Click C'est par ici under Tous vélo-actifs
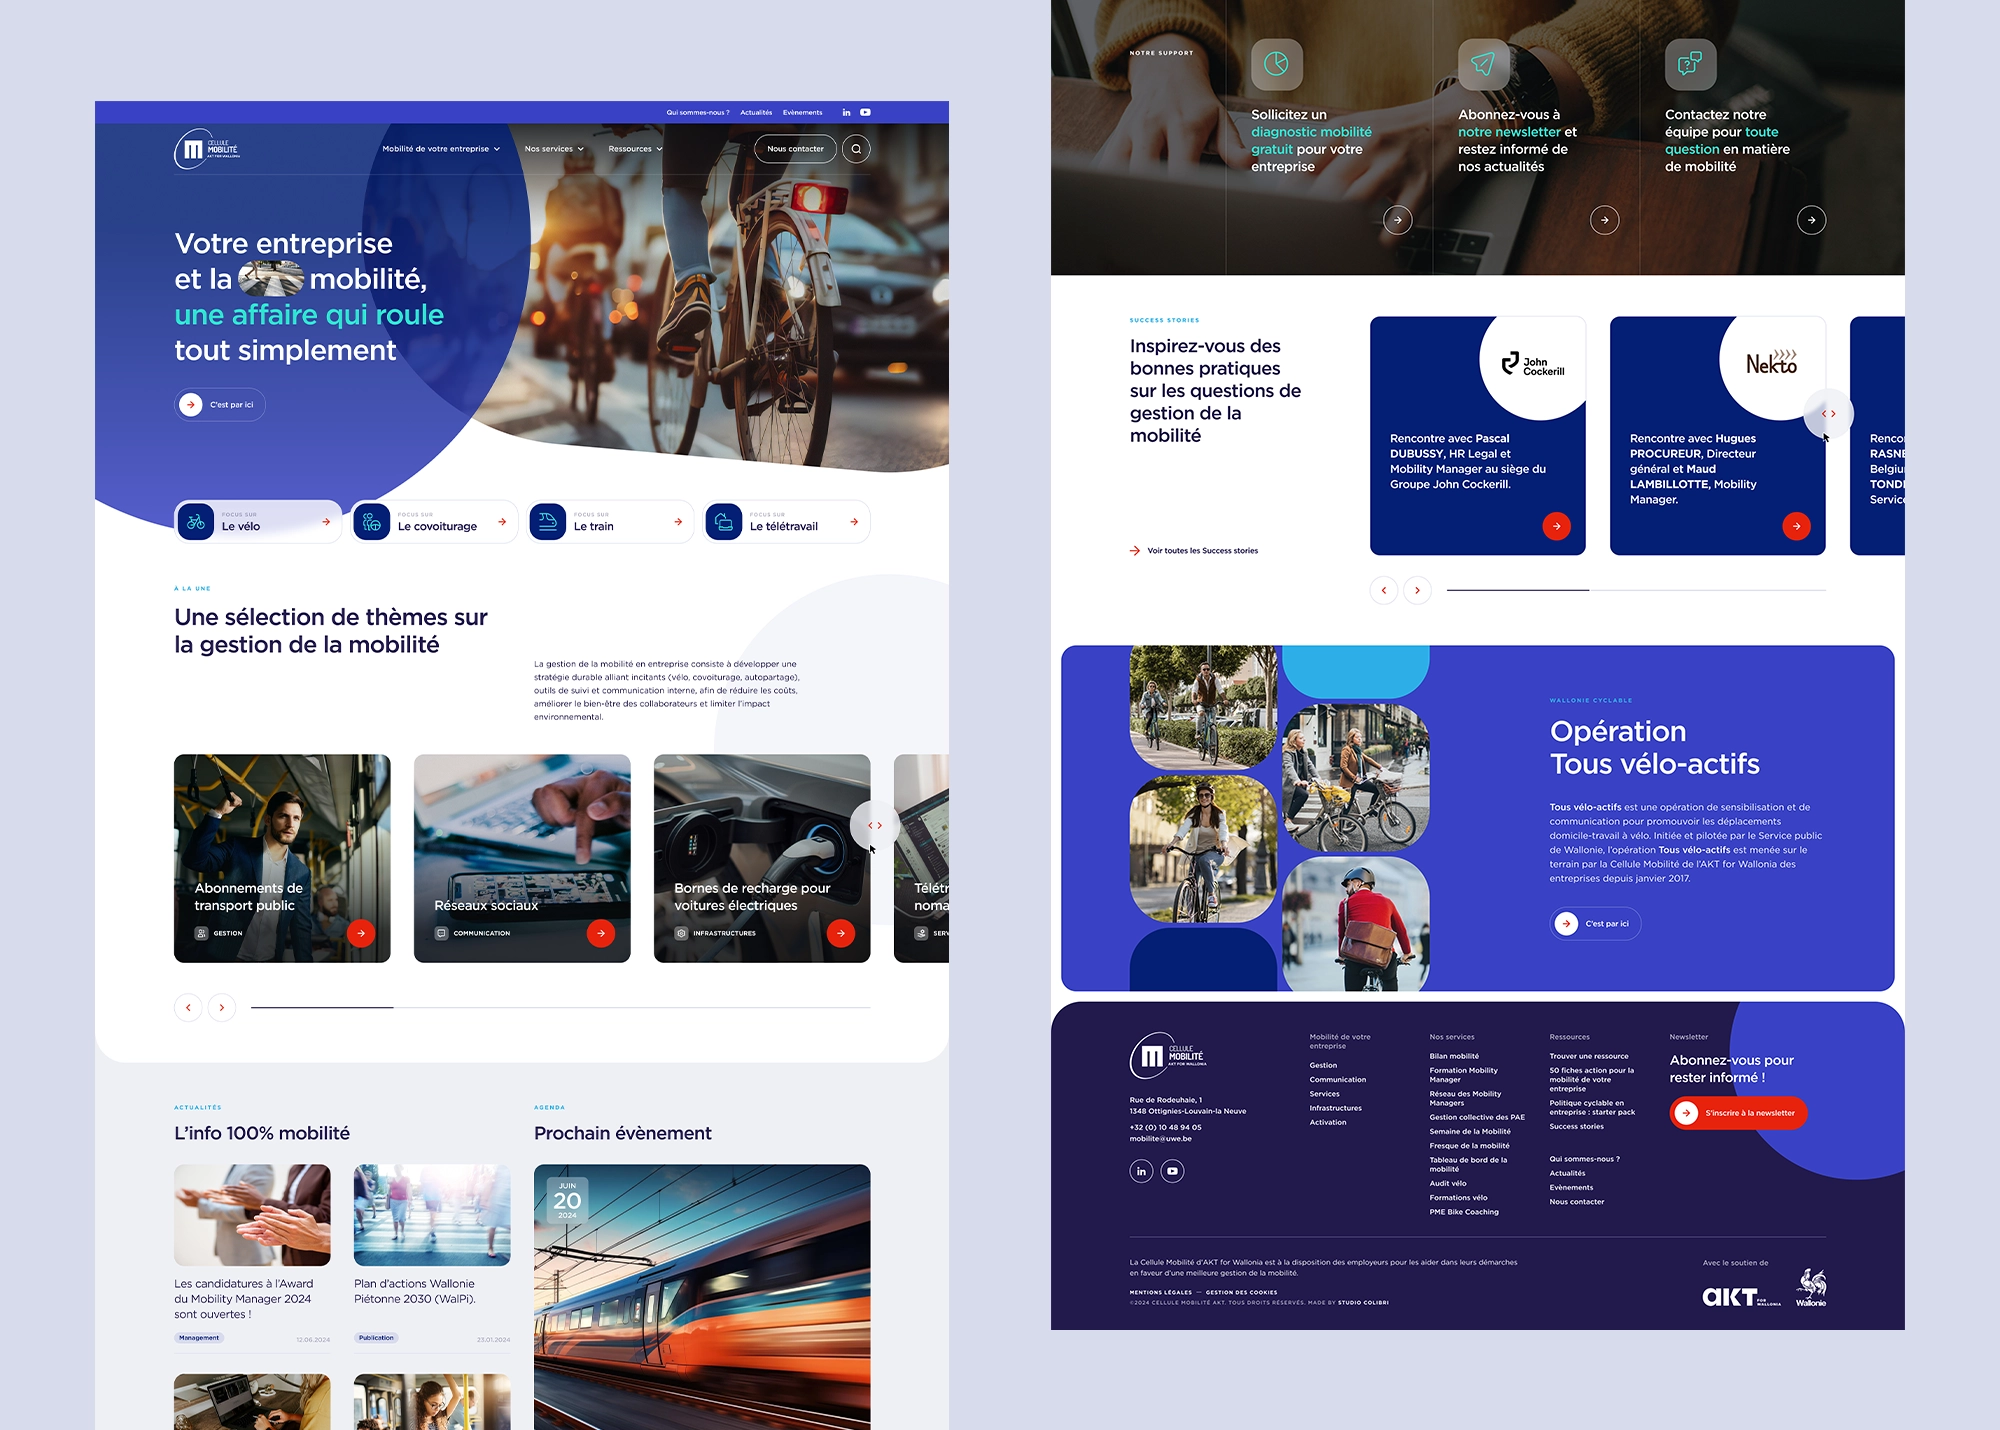Image resolution: width=2000 pixels, height=1430 pixels. [x=1596, y=923]
